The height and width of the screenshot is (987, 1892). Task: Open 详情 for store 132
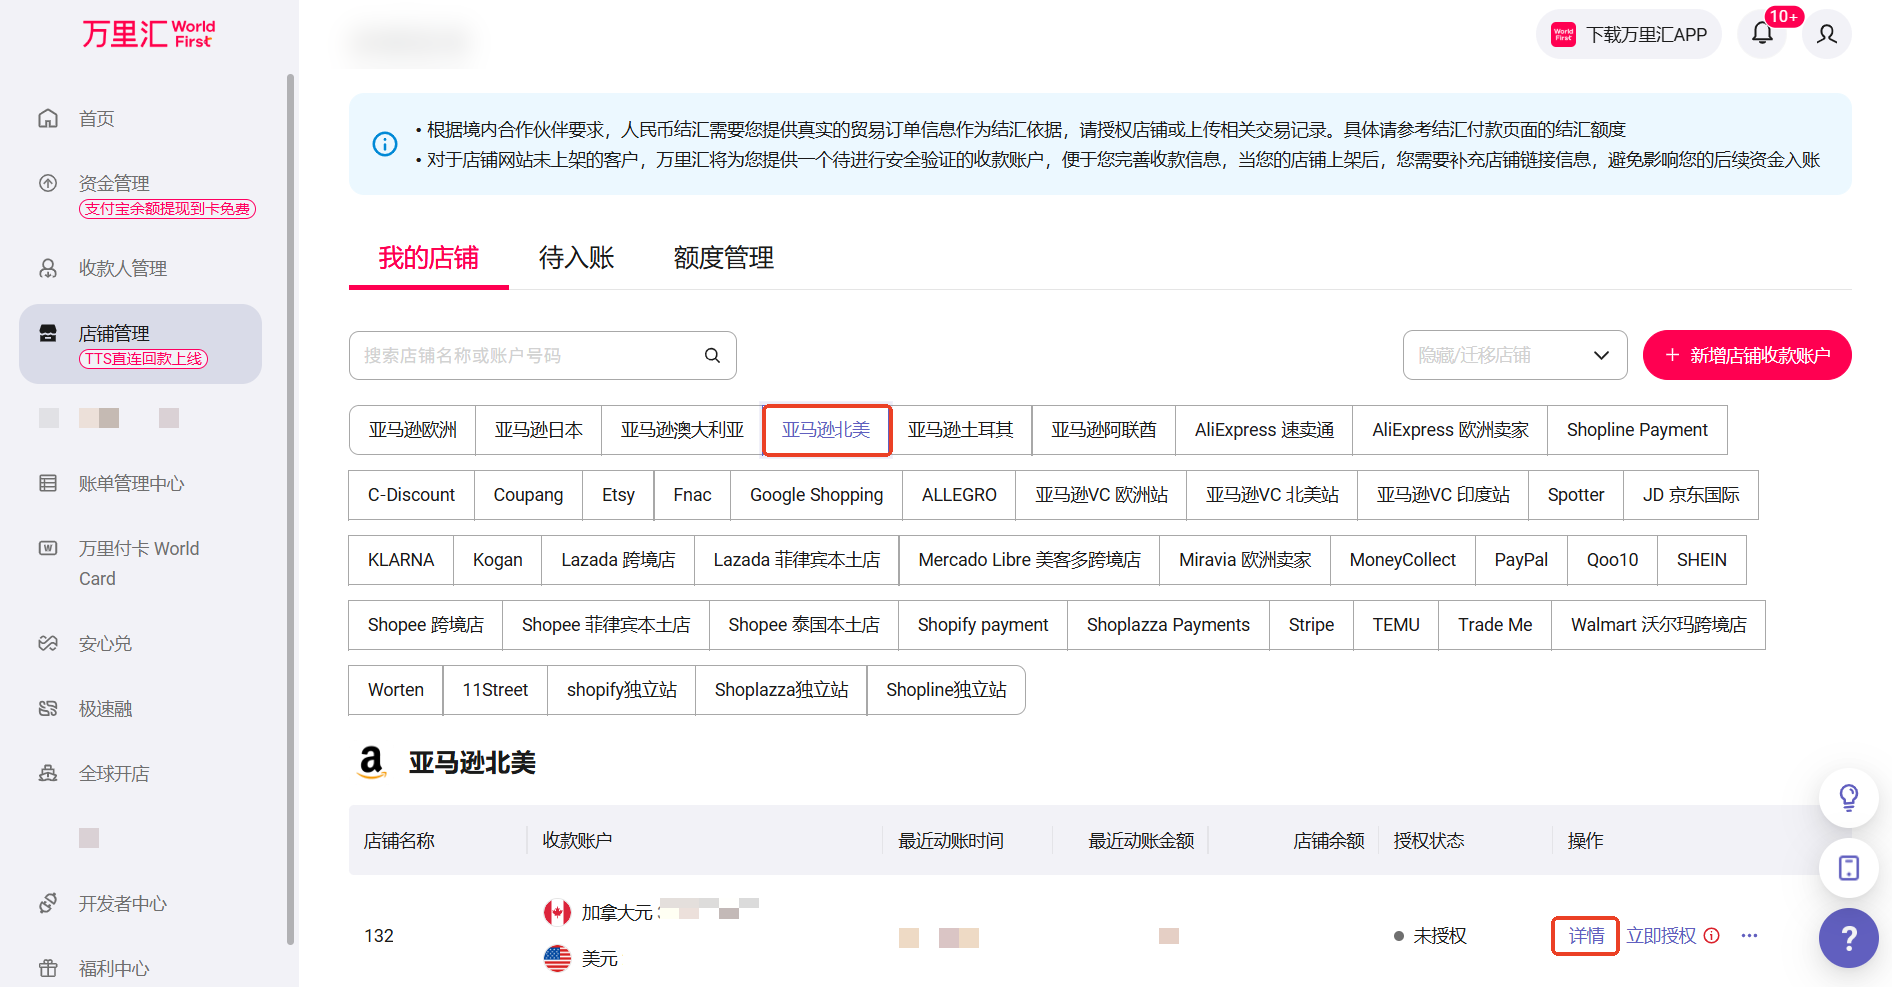click(1585, 936)
